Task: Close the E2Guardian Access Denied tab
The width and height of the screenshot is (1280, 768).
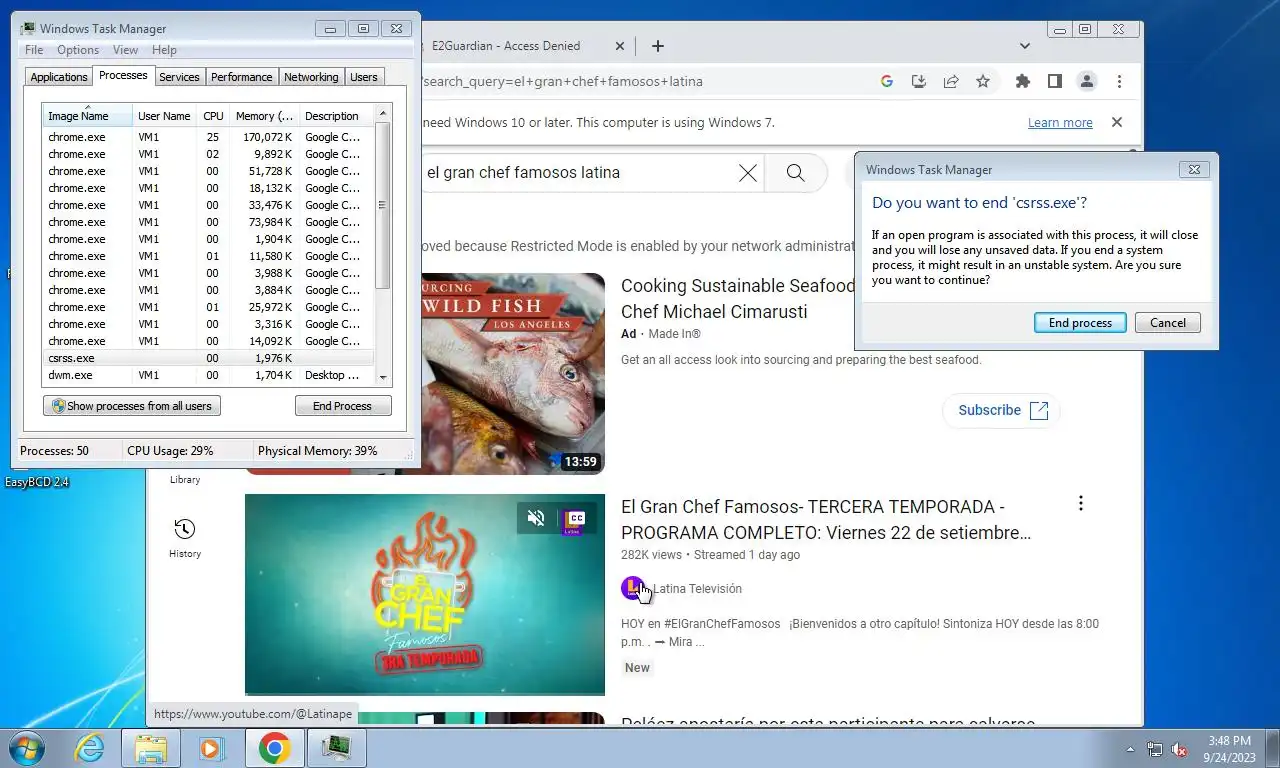Action: (619, 46)
